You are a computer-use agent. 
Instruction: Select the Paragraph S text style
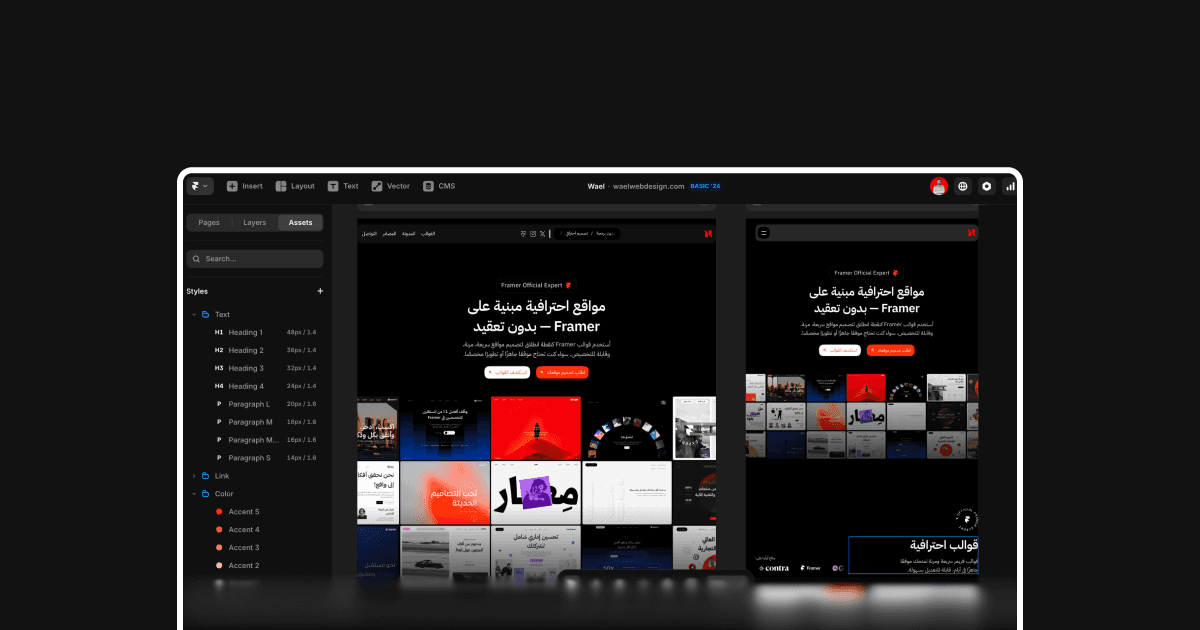(265, 458)
